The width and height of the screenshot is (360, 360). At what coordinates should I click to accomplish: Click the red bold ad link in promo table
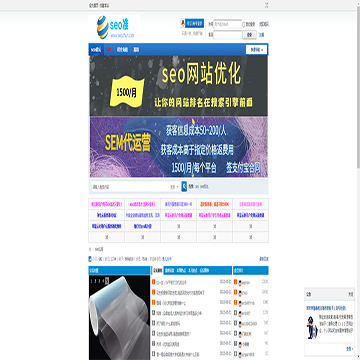tap(214, 204)
